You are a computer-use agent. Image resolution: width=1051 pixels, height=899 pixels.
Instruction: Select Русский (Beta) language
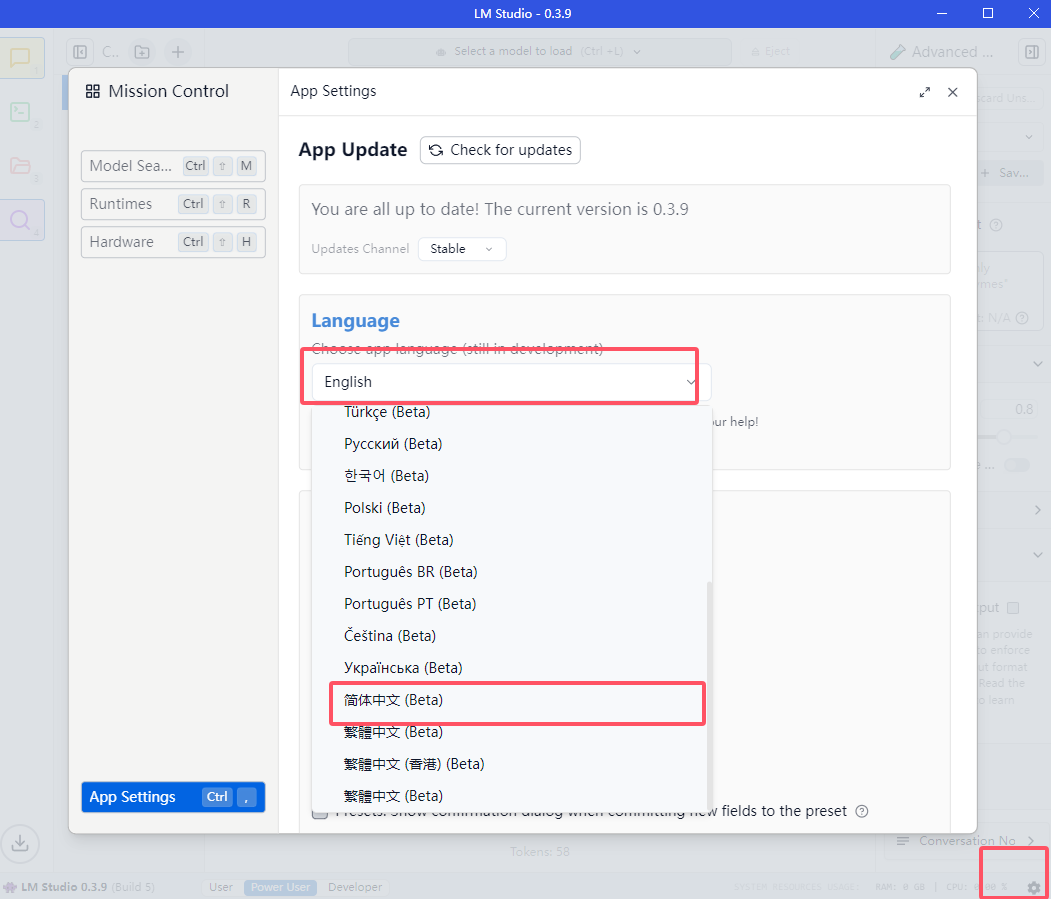(x=509, y=444)
